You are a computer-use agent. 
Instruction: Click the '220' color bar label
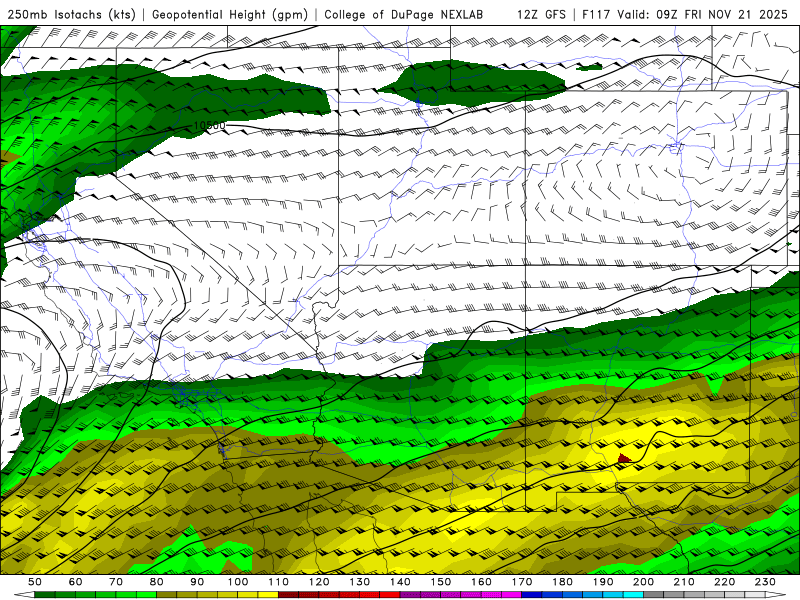pyautogui.click(x=724, y=582)
